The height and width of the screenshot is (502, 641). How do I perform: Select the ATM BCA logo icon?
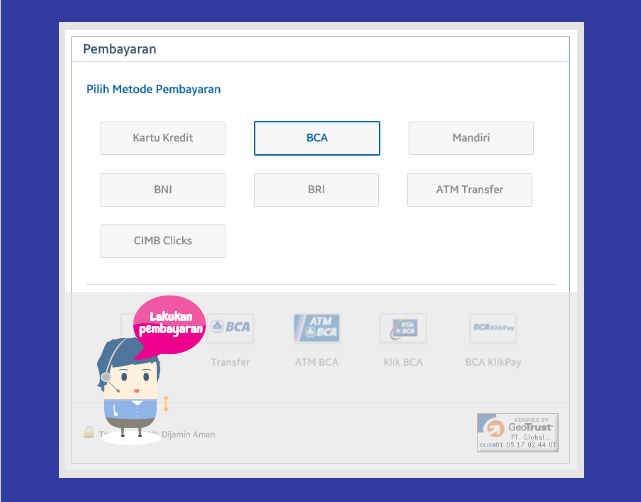pyautogui.click(x=317, y=328)
